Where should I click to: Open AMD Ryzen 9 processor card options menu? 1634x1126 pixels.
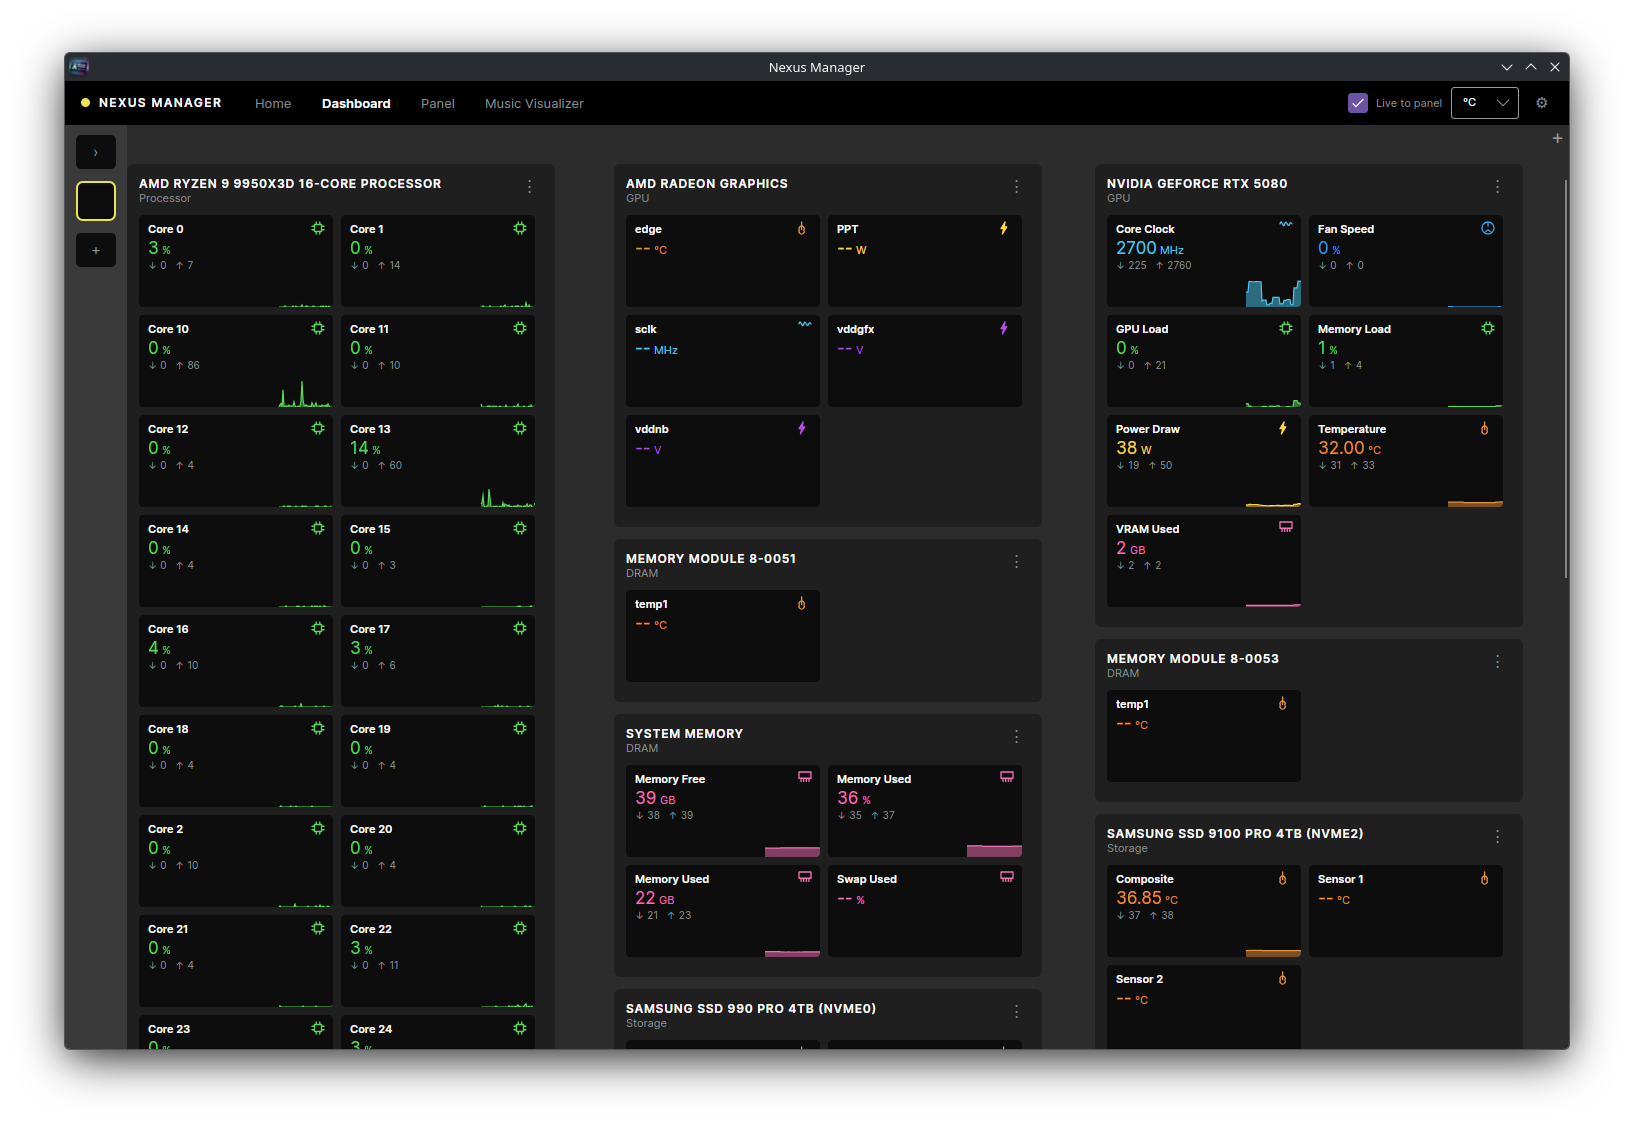pos(530,187)
